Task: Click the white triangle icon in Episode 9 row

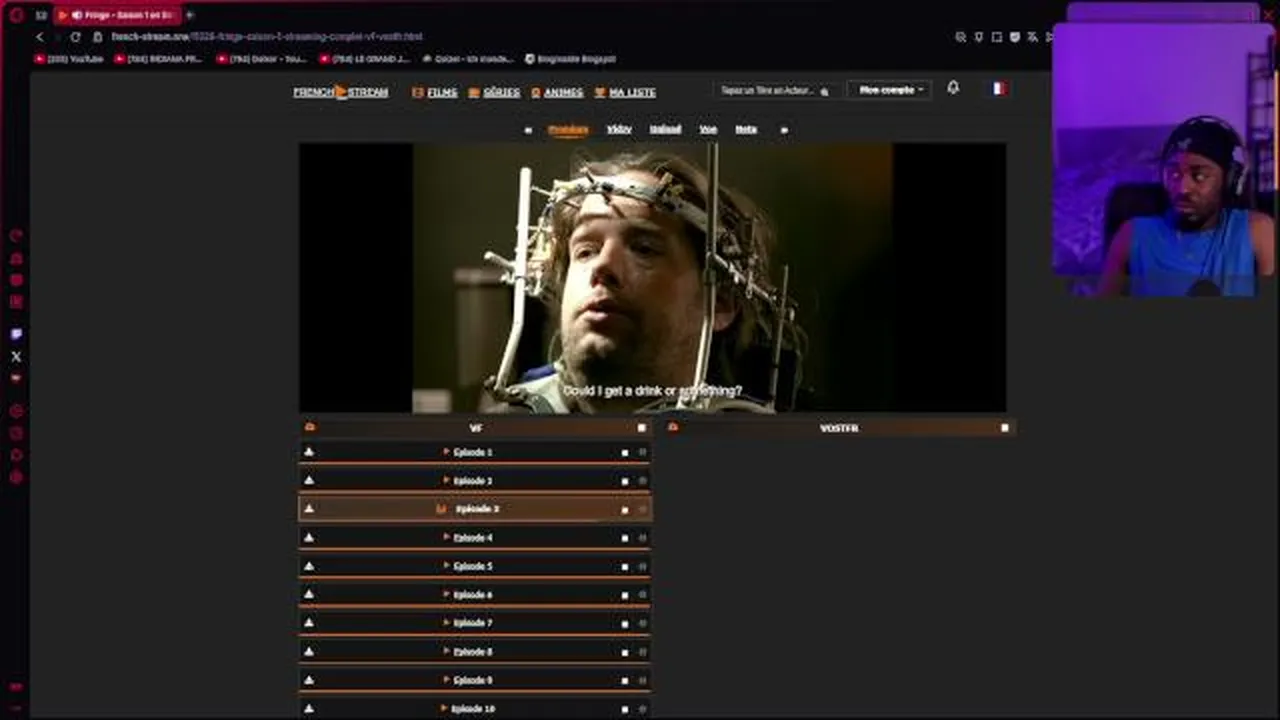Action: tap(309, 680)
